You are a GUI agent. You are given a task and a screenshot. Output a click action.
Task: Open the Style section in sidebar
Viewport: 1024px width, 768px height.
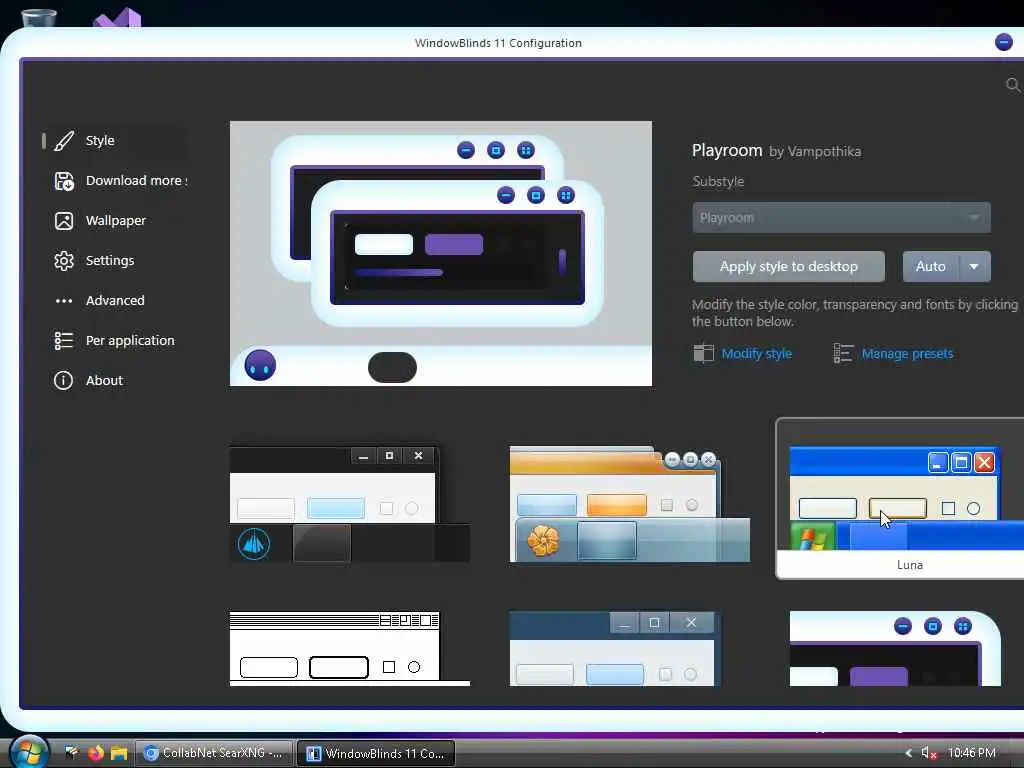pyautogui.click(x=114, y=141)
